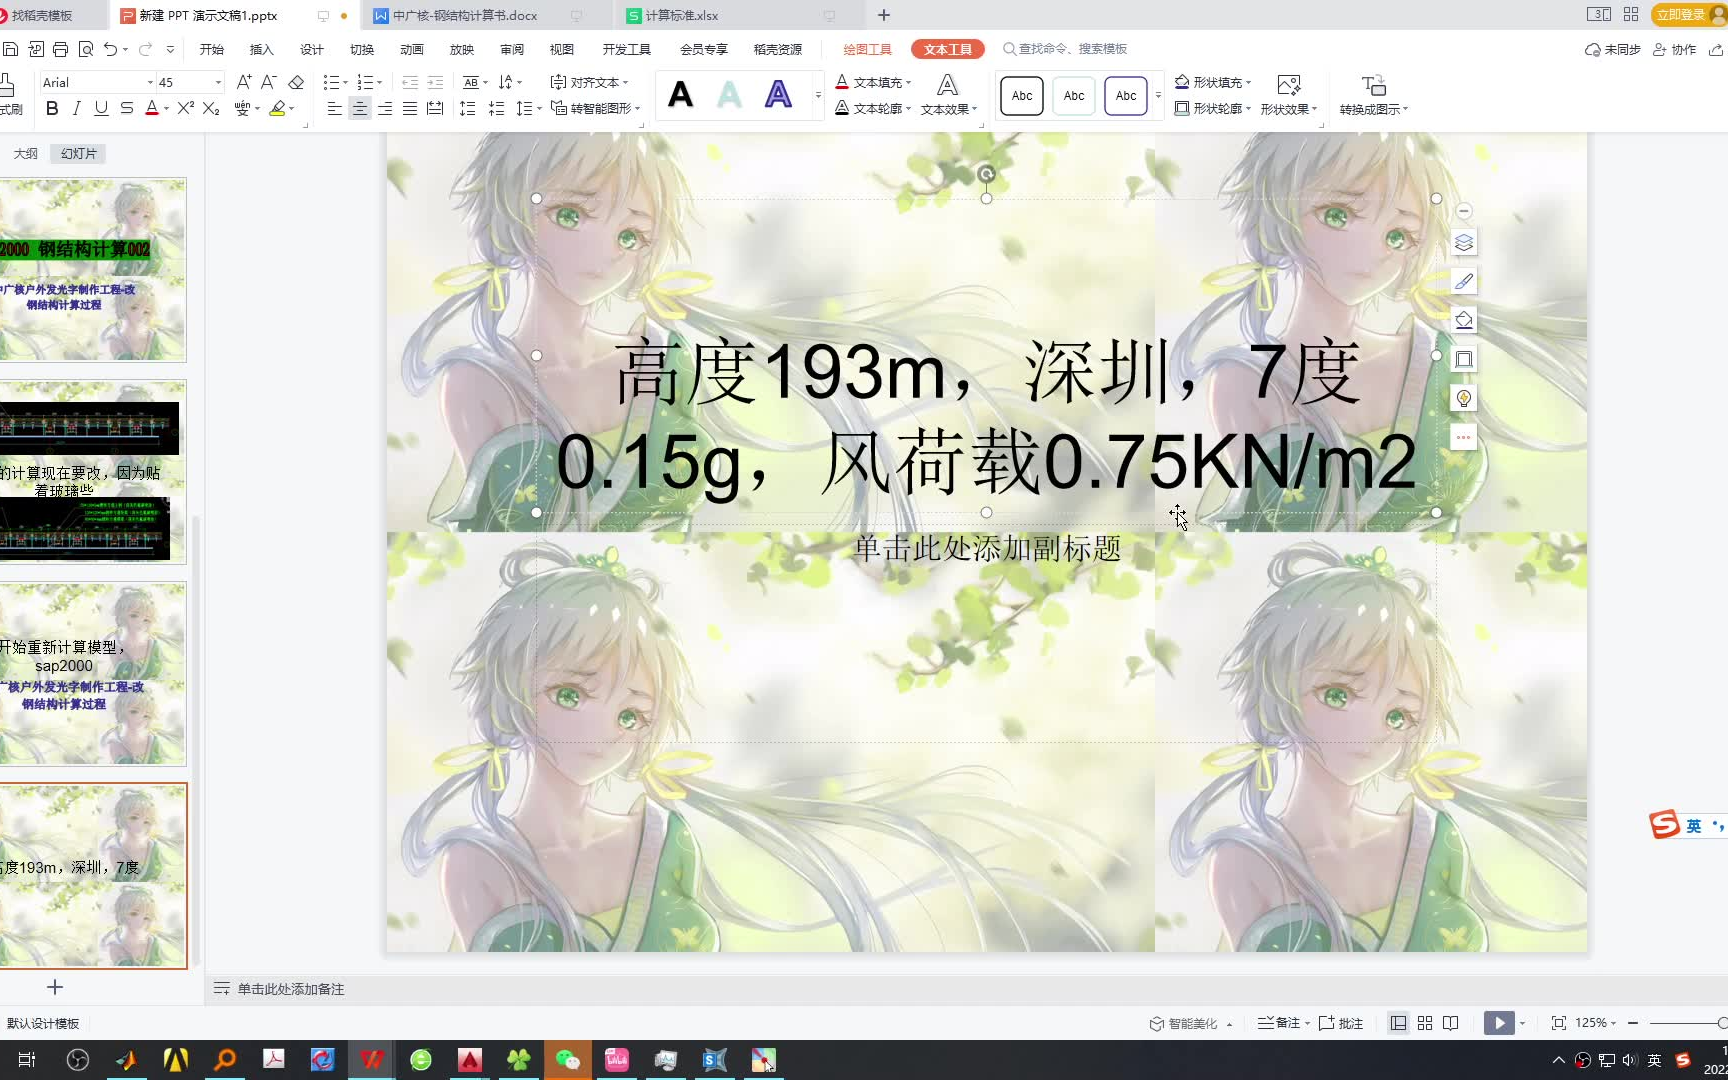
Task: Select the blue outlined text style A
Action: click(x=778, y=95)
